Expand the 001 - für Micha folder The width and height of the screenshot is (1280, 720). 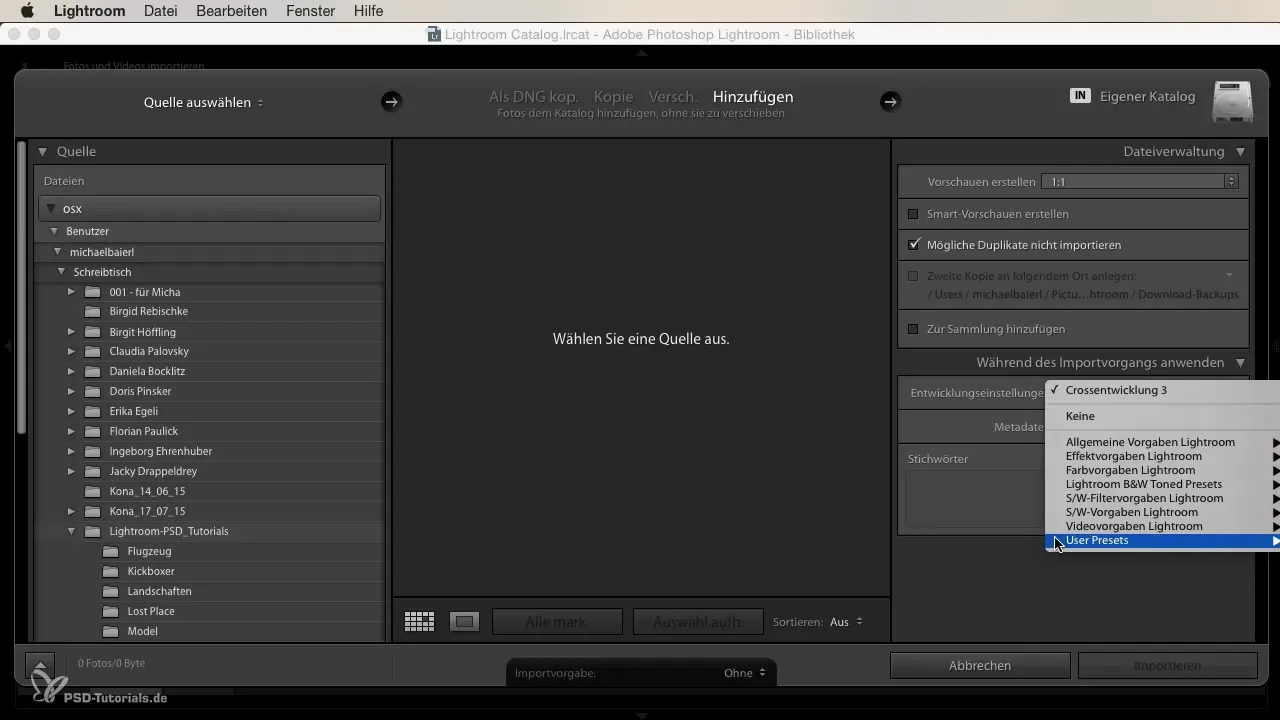[71, 292]
